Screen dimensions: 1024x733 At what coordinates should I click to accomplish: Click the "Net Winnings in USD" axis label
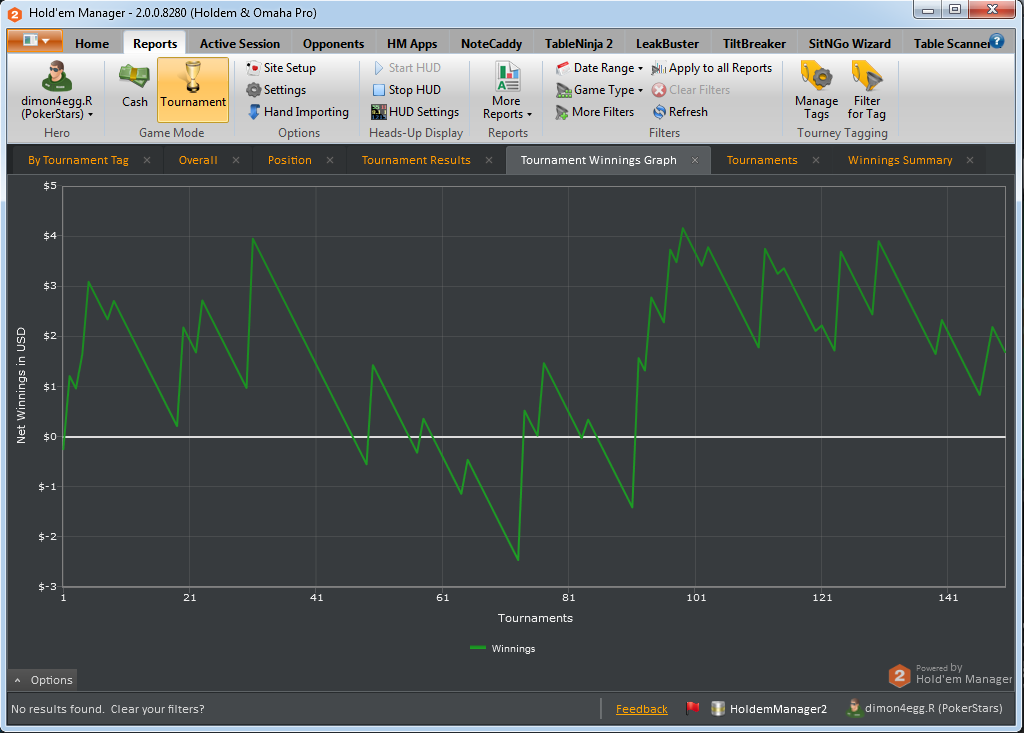(21, 385)
